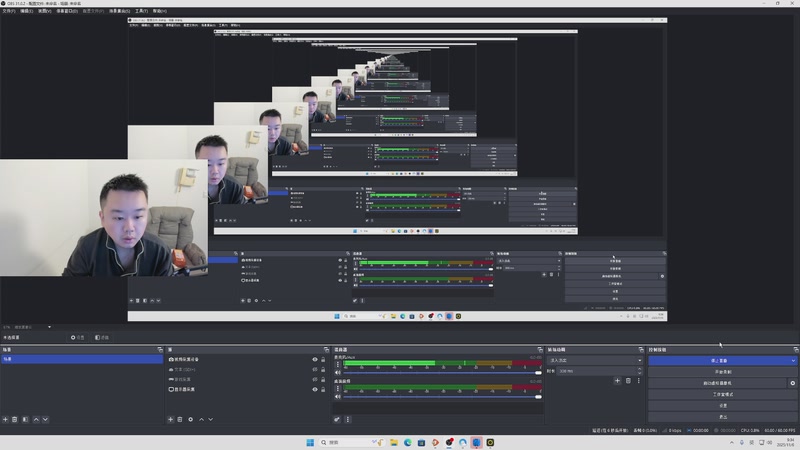
Task: Open the scene transition type dropdown
Action: [x=595, y=360]
